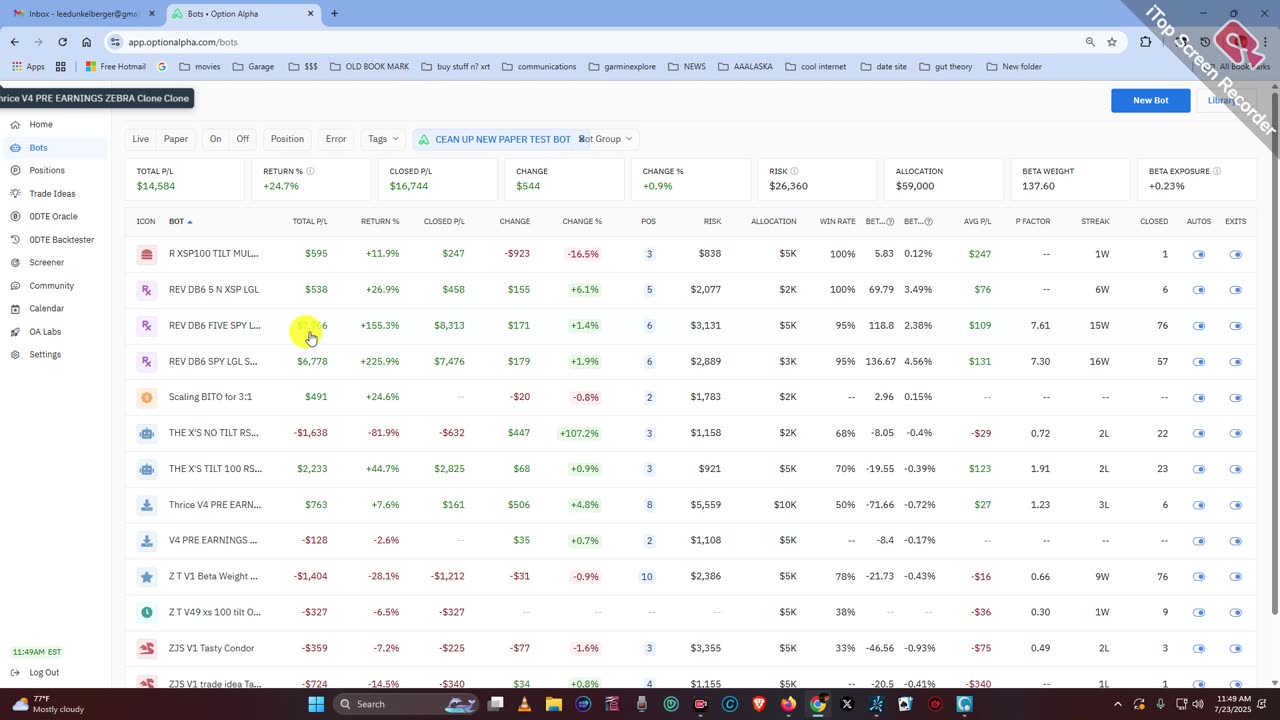Toggle Exits for REV DB6 FIVE SPY bot
The image size is (1280, 720).
tap(1236, 326)
